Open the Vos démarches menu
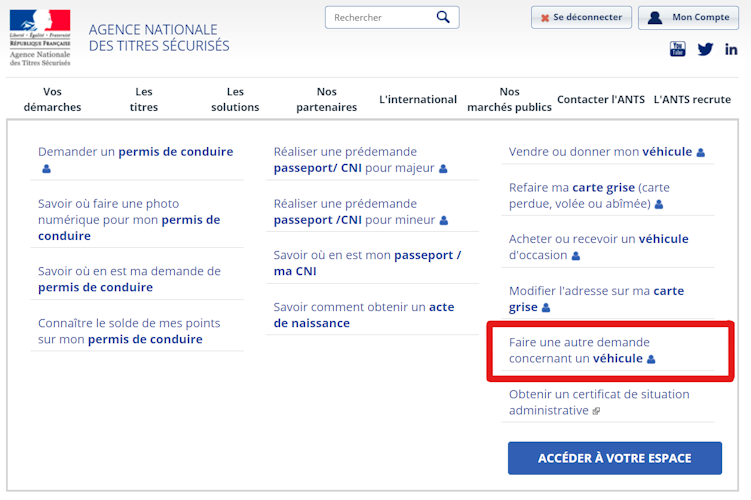This screenshot has height=500, width=751. point(52,99)
